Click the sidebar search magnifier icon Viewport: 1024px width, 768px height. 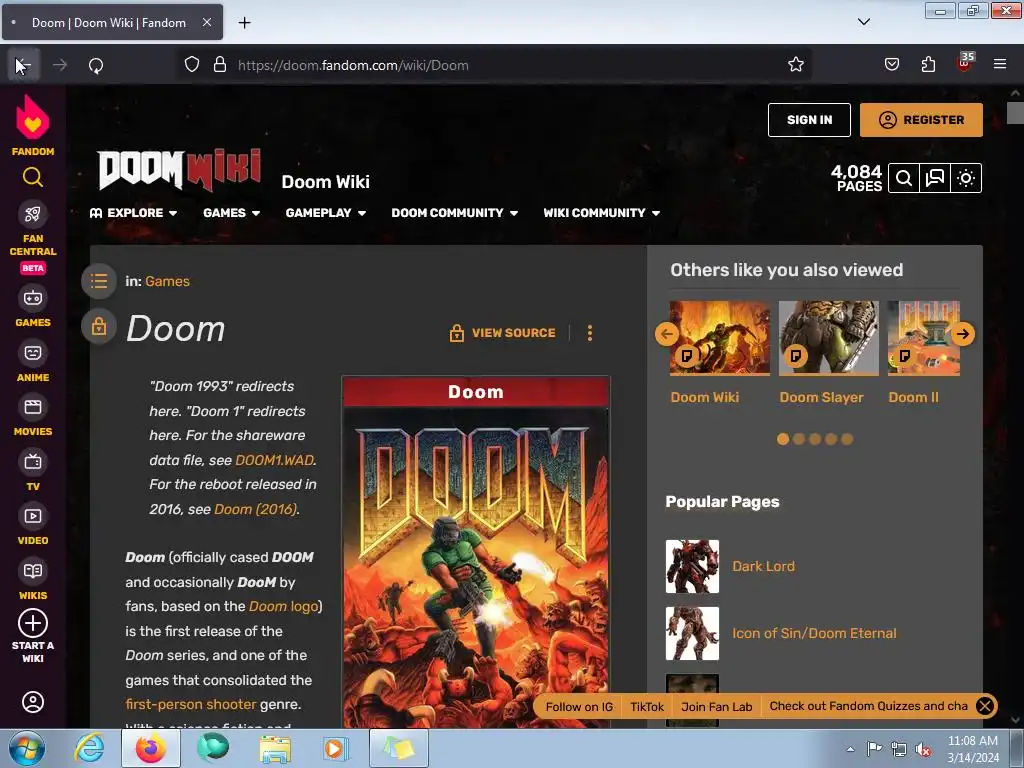coord(33,177)
